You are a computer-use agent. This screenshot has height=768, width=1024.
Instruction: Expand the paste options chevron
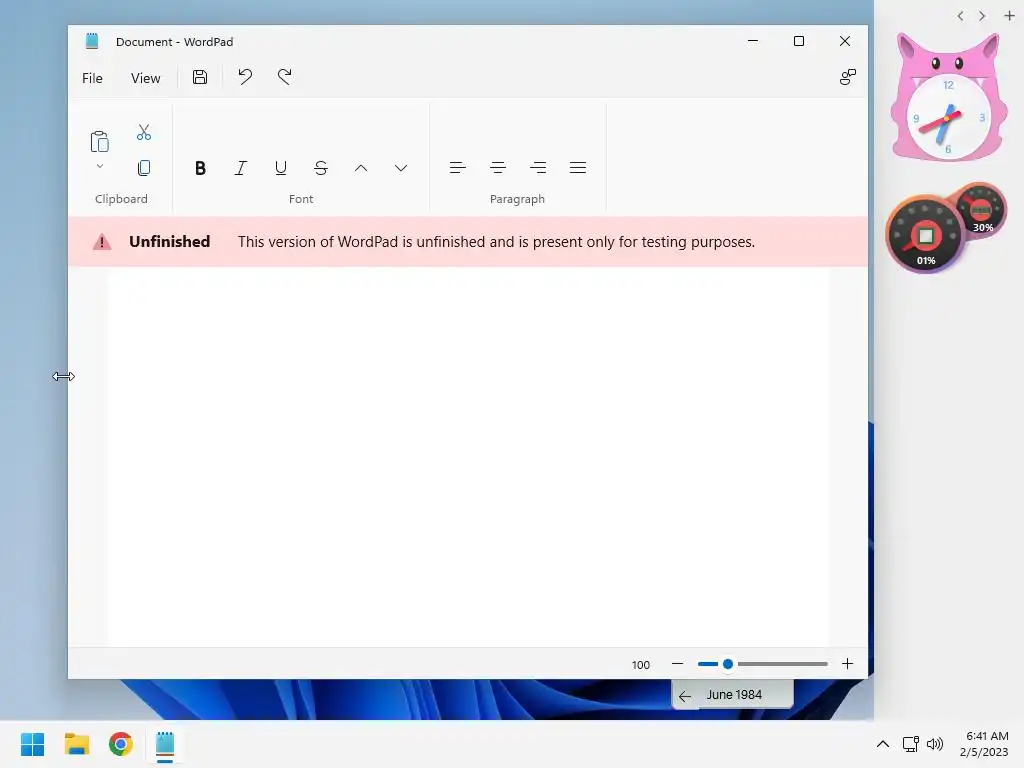(x=100, y=166)
